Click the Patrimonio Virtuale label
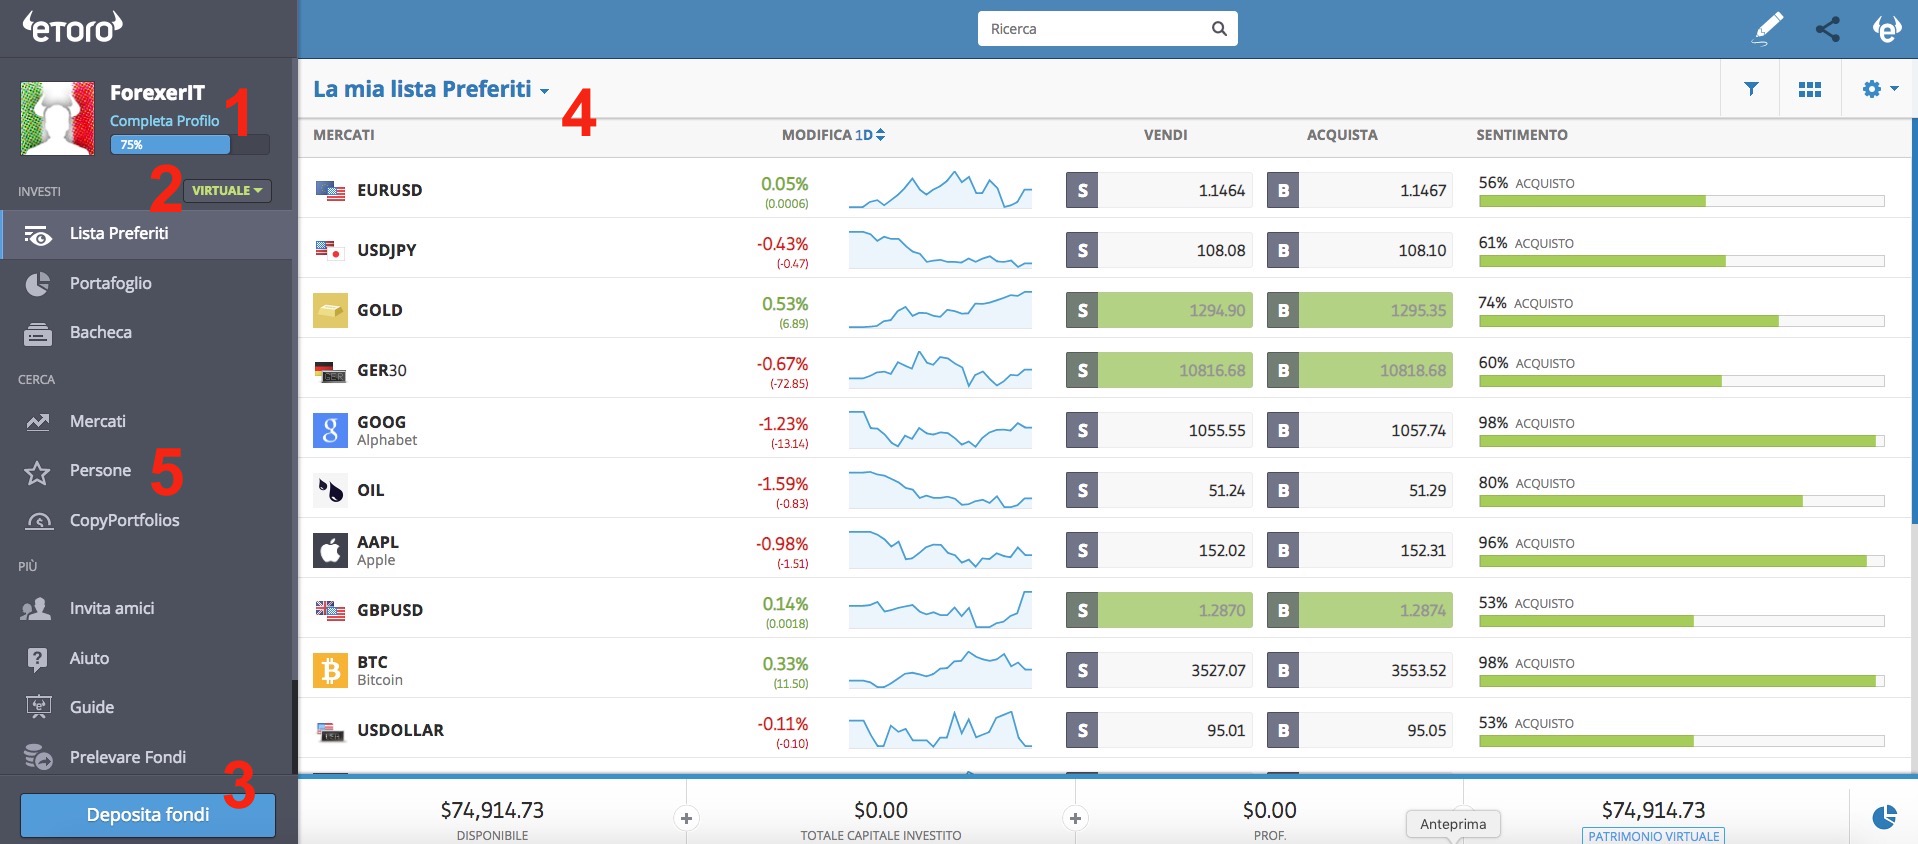Viewport: 1918px width, 844px height. coord(1653,836)
